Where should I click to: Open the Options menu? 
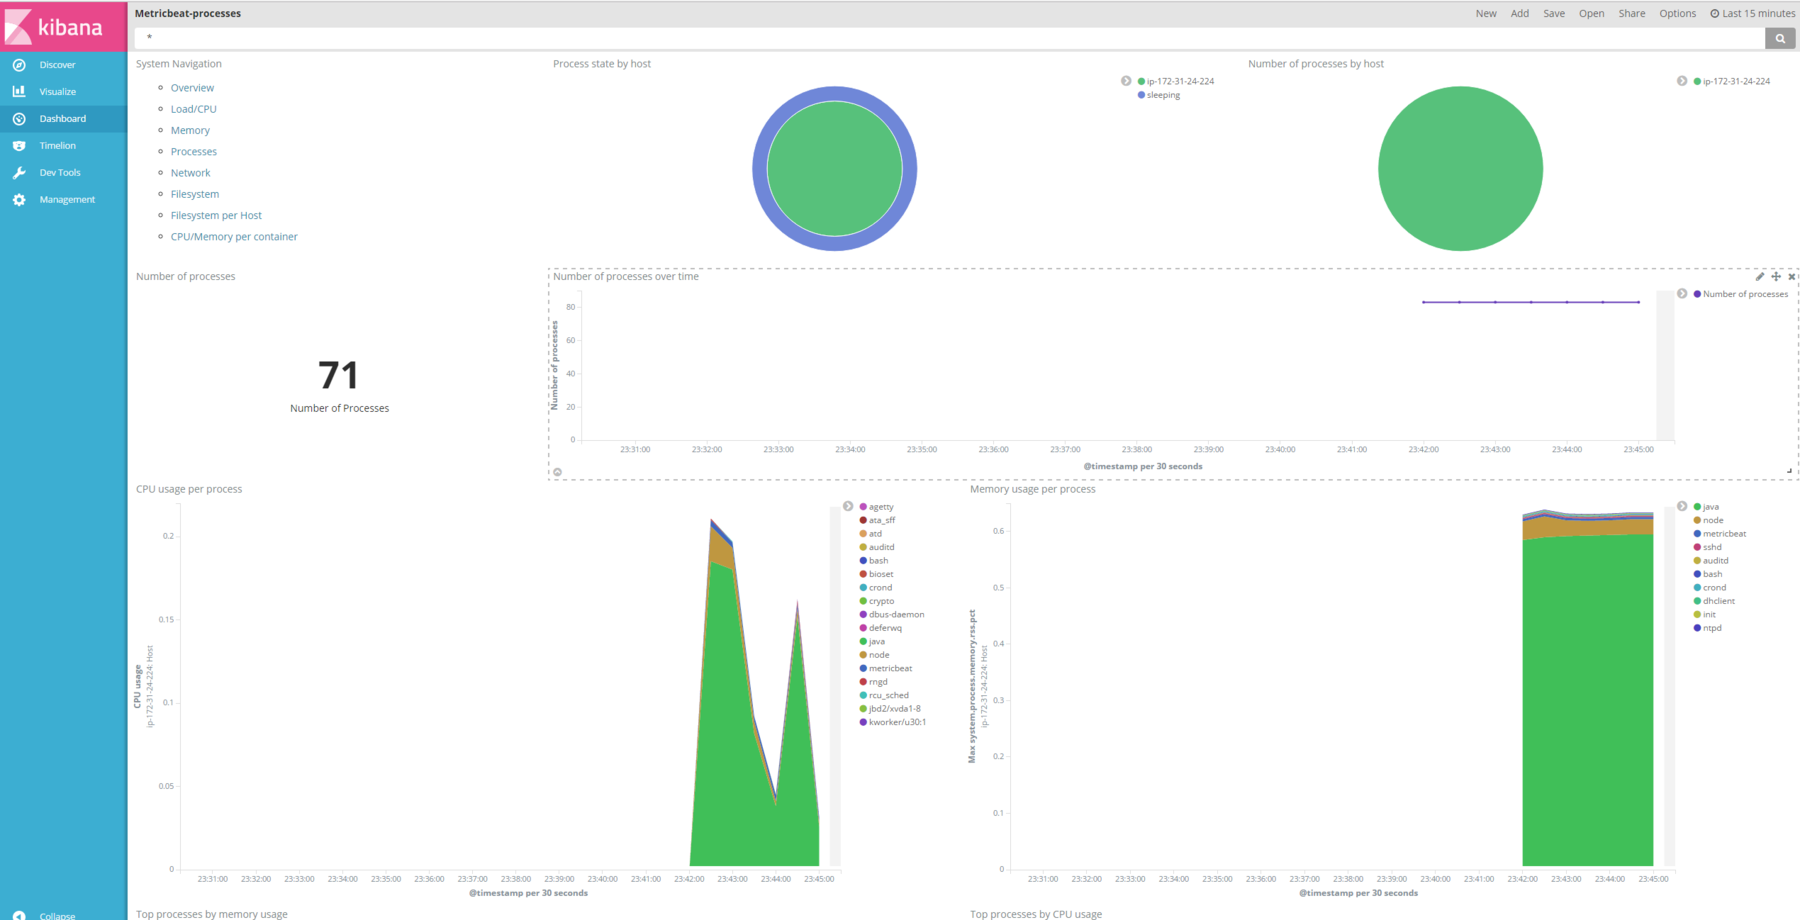coord(1677,14)
